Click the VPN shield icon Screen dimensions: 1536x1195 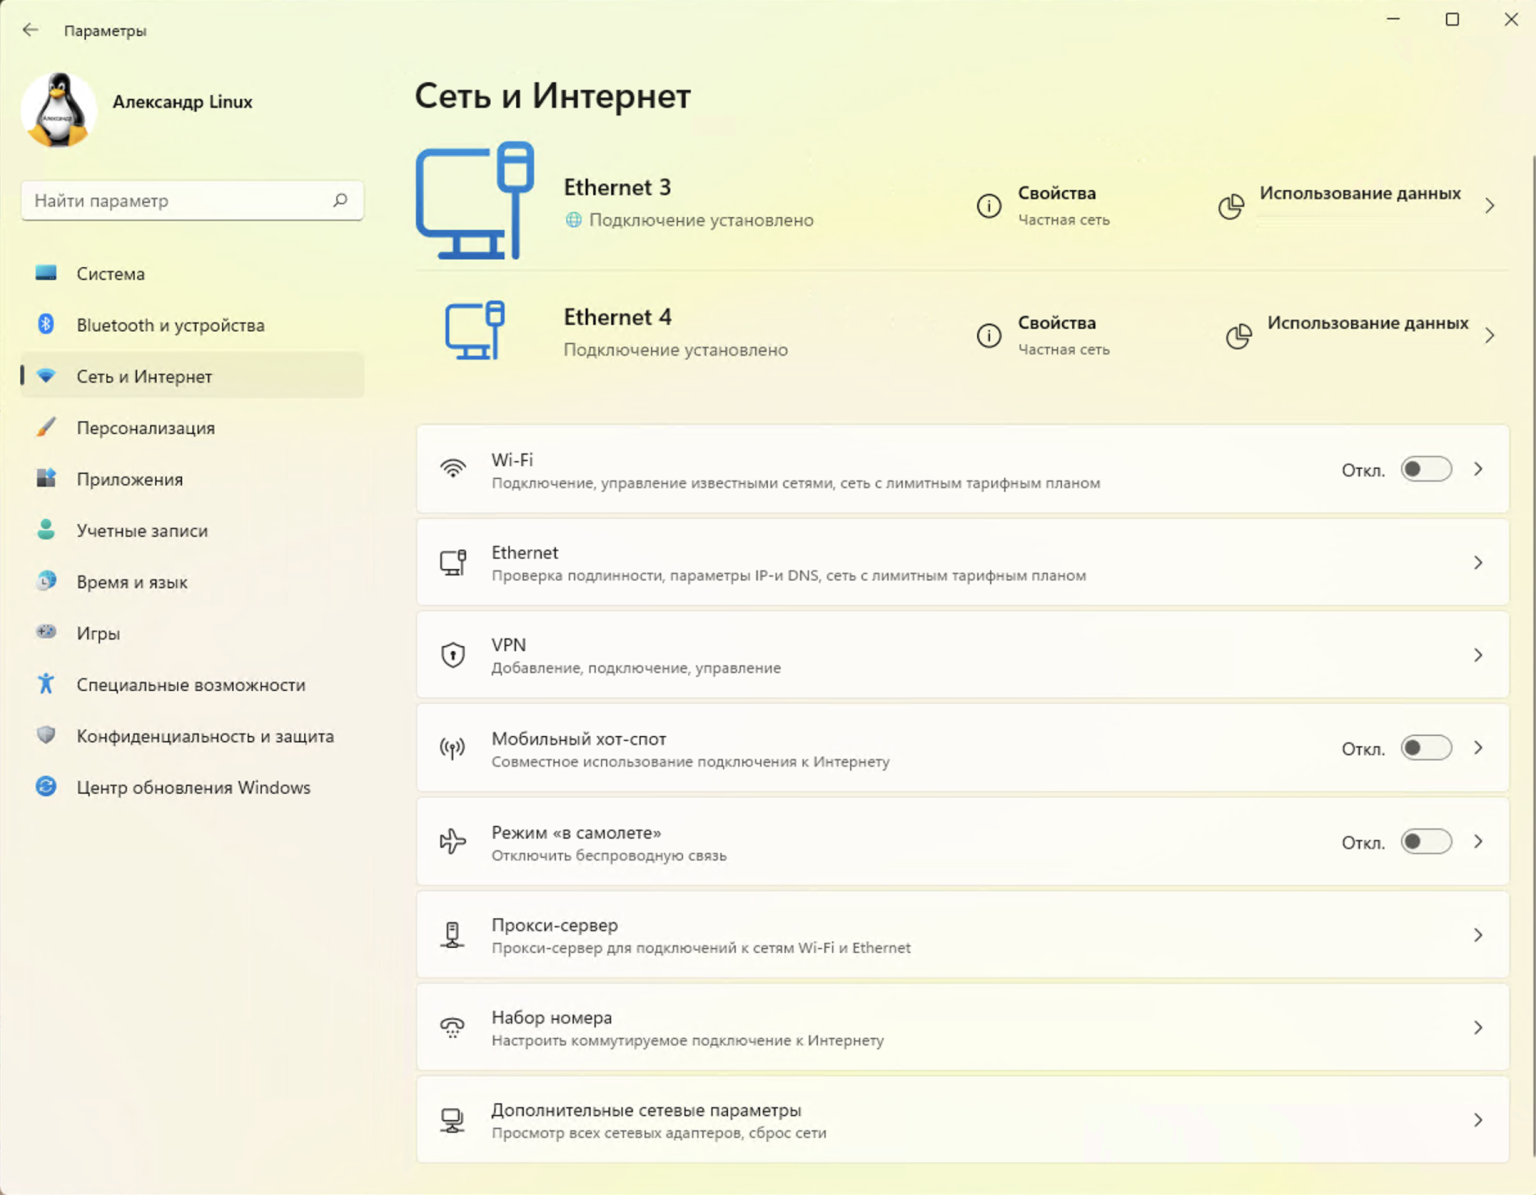click(x=453, y=655)
